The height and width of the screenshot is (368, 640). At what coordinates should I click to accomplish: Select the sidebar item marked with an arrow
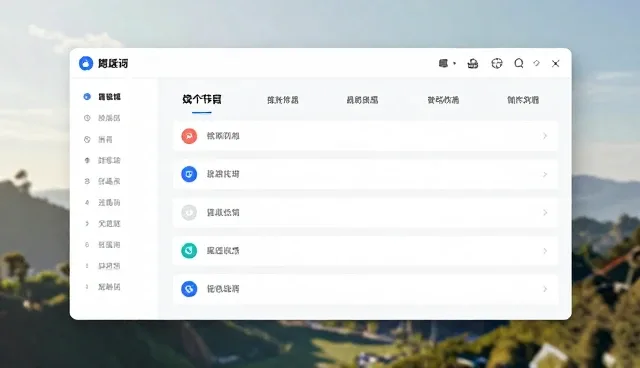click(x=102, y=224)
